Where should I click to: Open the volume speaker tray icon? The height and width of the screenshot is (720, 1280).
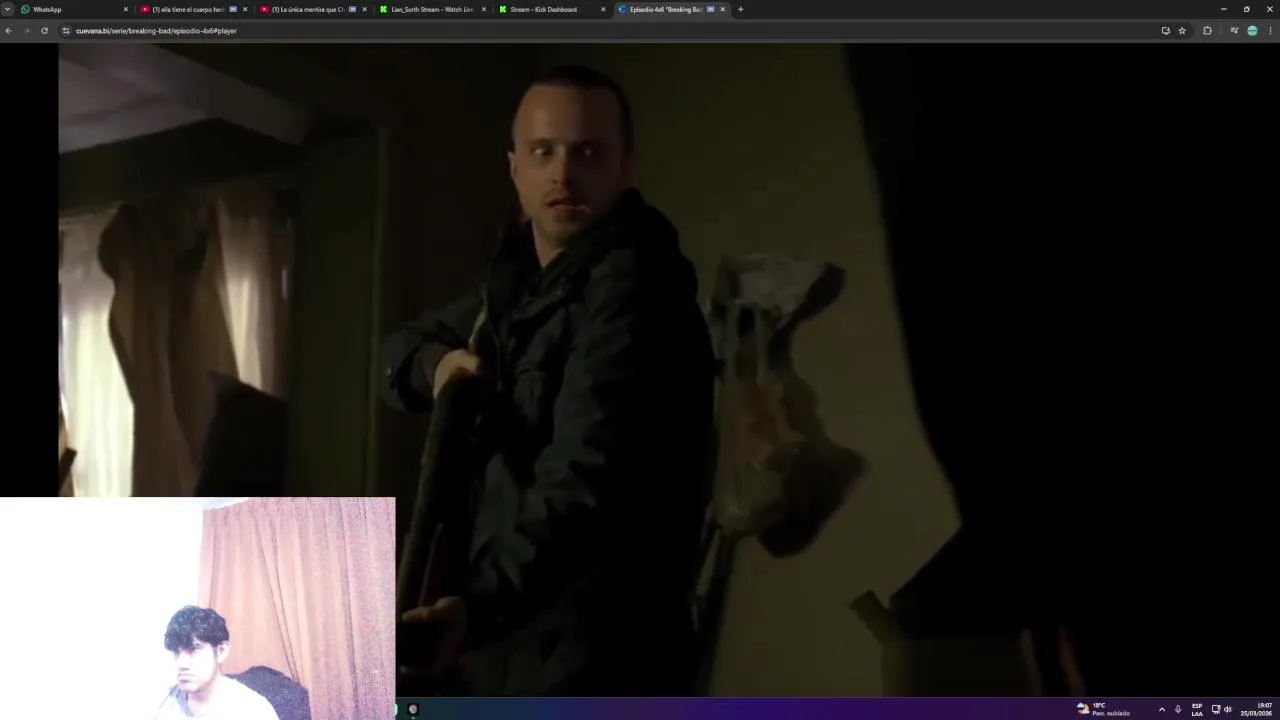1228,709
